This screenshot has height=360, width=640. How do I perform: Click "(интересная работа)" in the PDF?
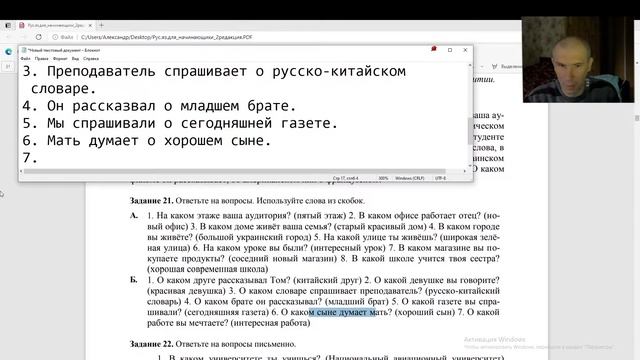[270, 323]
